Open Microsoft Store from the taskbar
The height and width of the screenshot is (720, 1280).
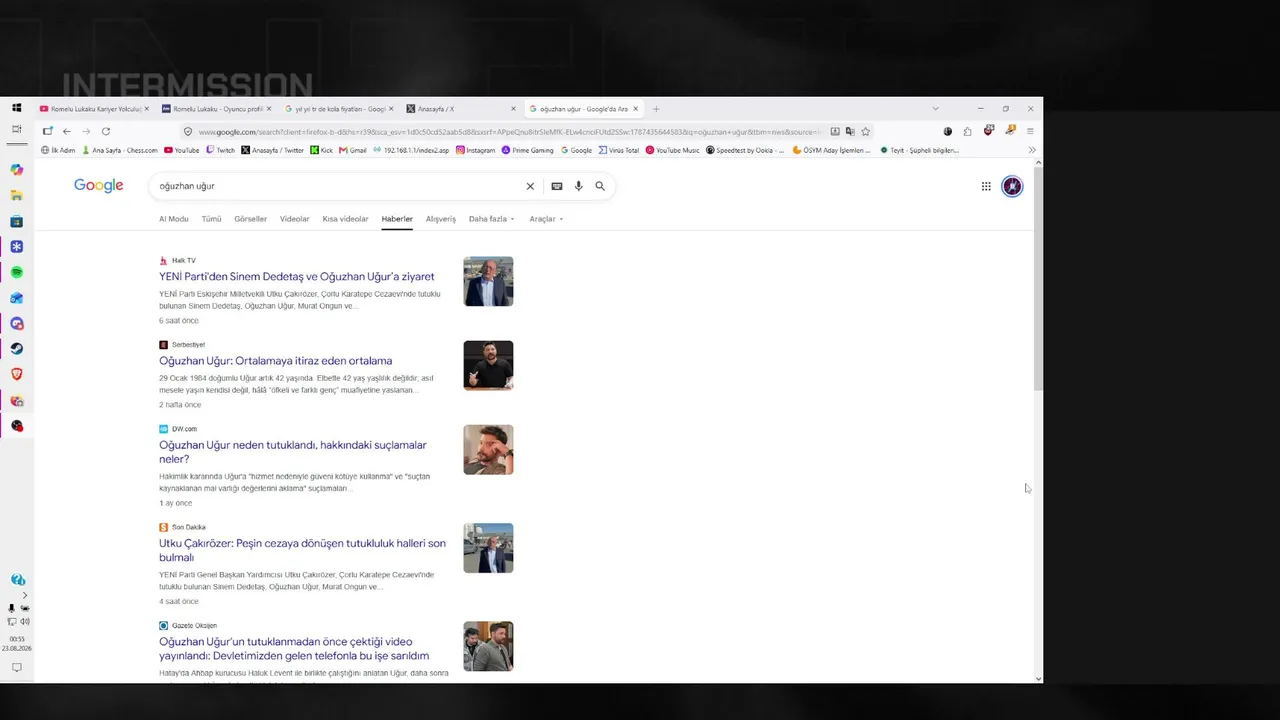17,222
